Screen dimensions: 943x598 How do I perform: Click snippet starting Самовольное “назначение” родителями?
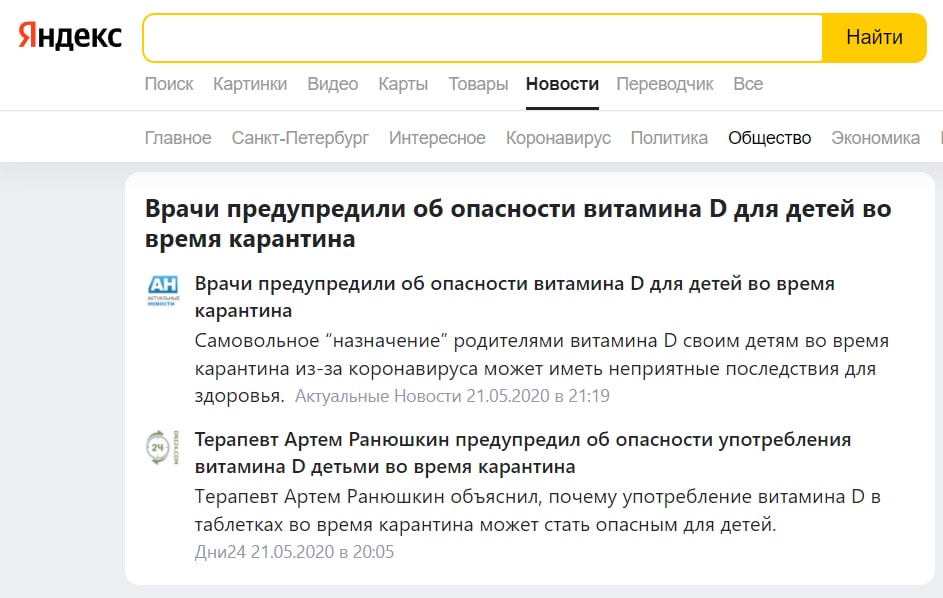541,368
